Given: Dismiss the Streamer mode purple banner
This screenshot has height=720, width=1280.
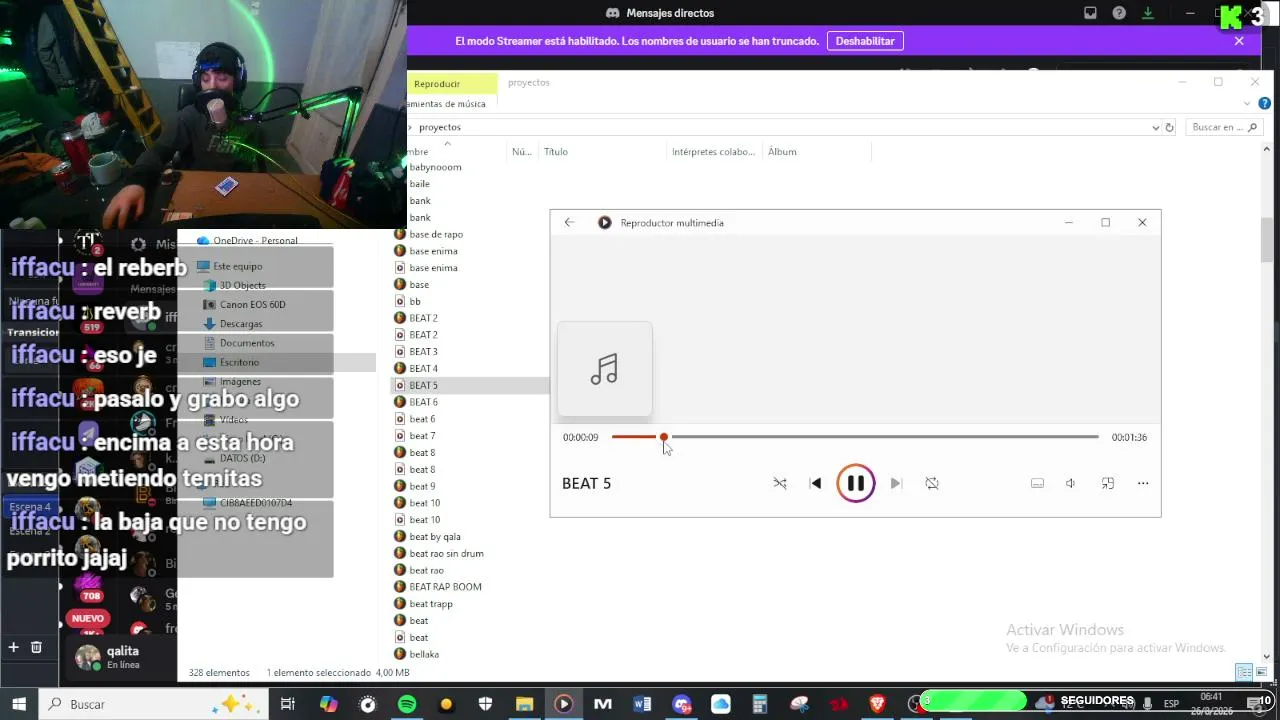Looking at the screenshot, I should tap(1239, 41).
